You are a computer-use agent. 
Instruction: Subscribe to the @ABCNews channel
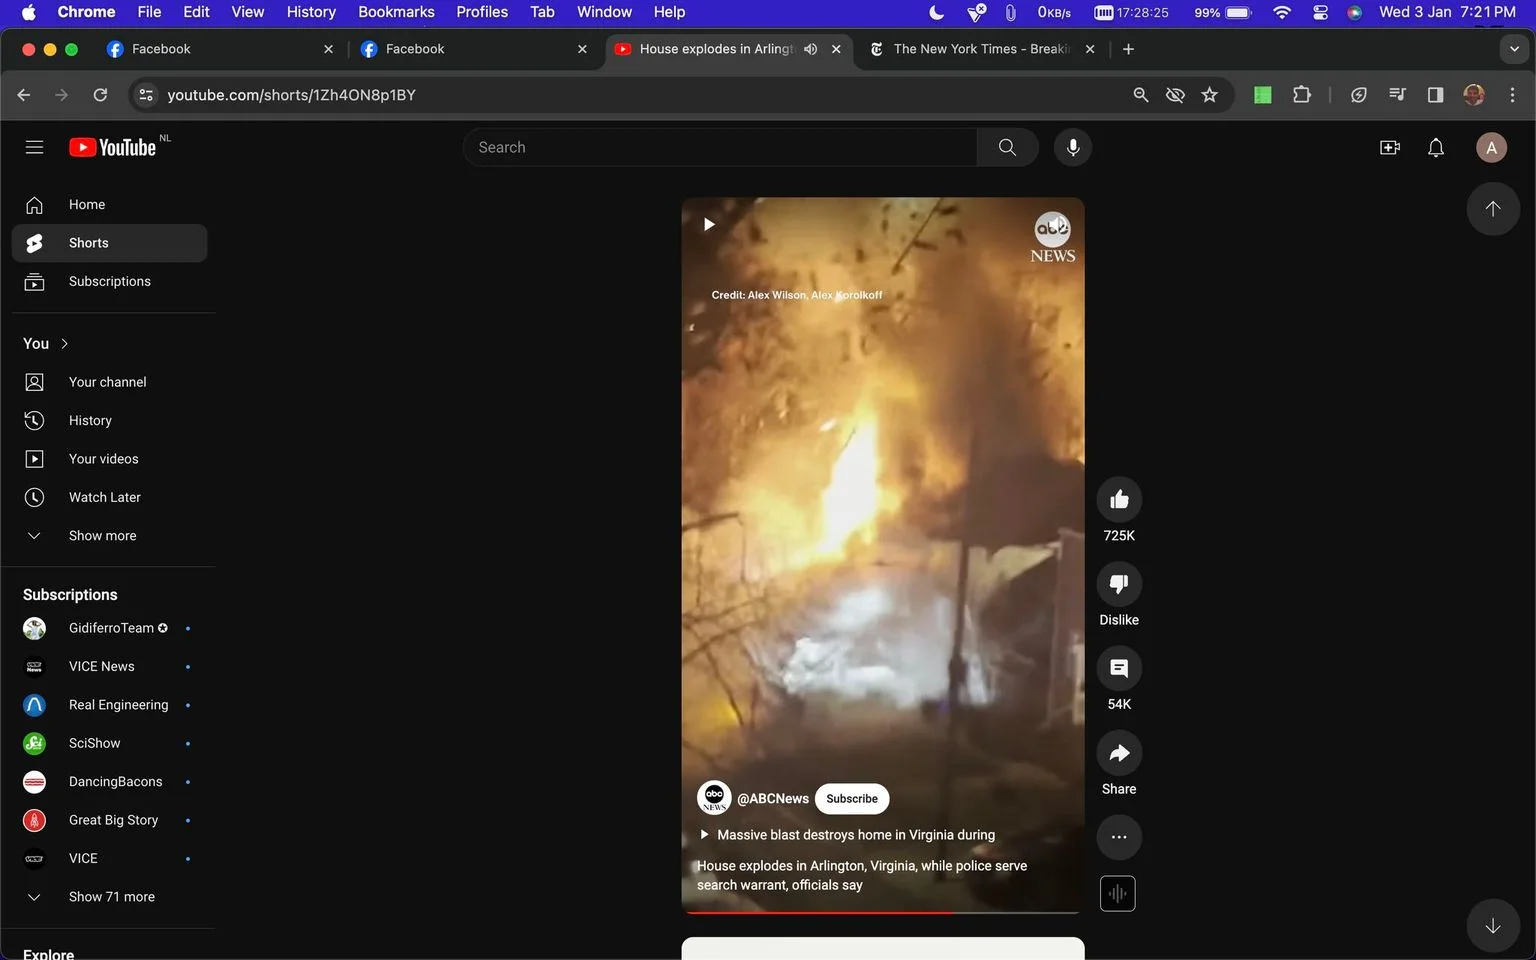pyautogui.click(x=852, y=799)
